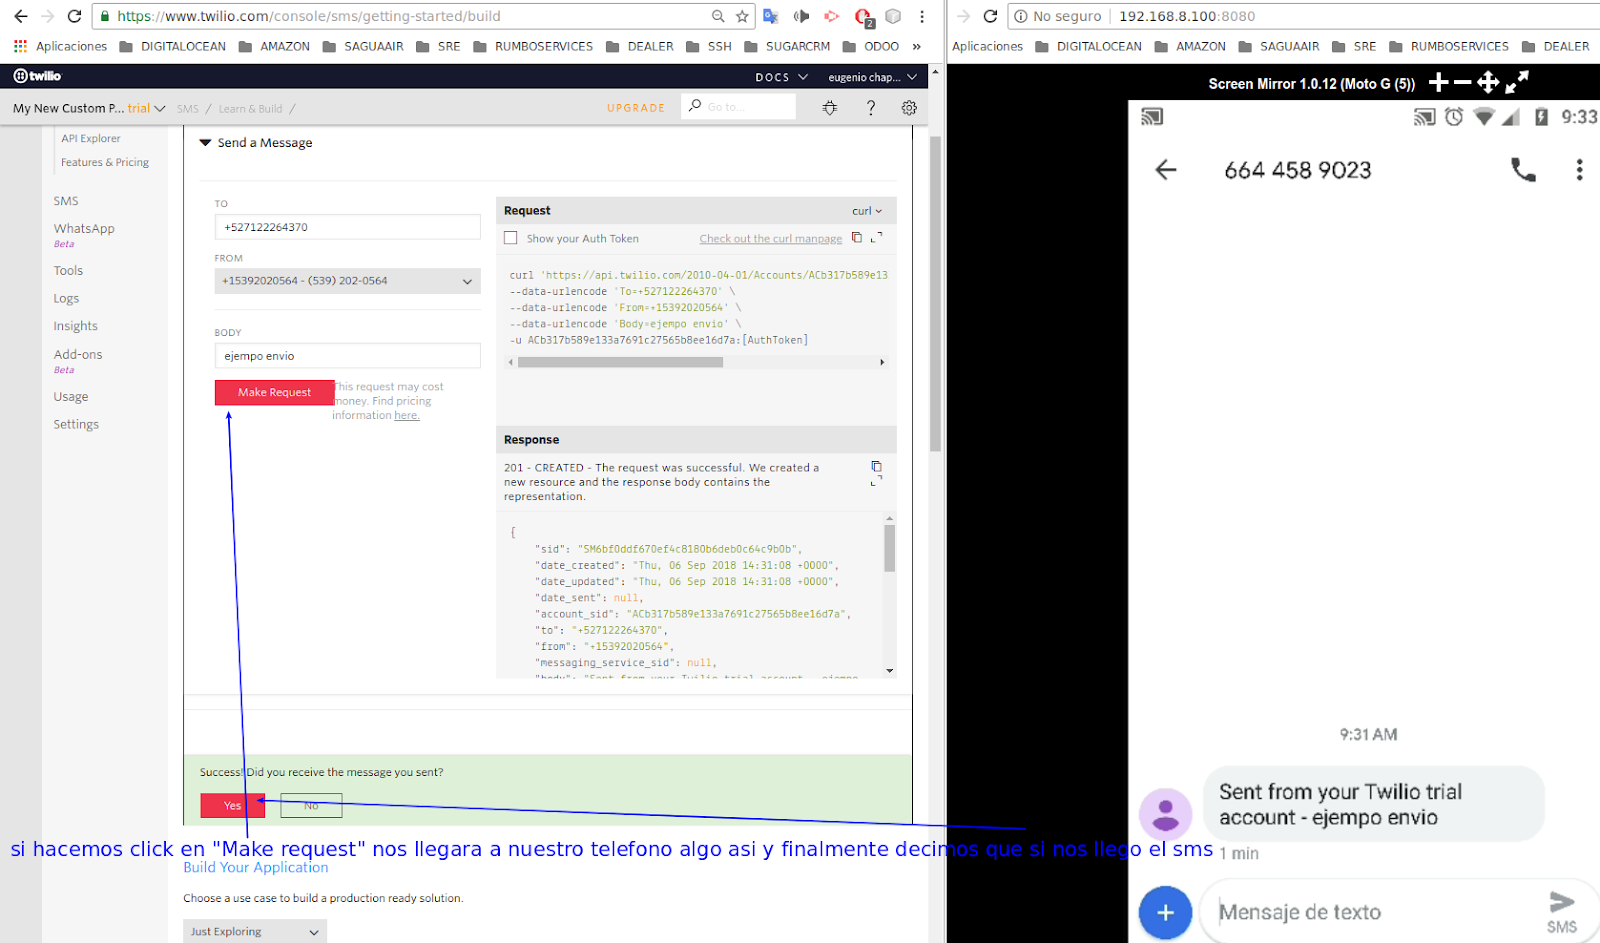Open Tools in the sidebar
Viewport: 1600px width, 943px height.
click(x=68, y=271)
